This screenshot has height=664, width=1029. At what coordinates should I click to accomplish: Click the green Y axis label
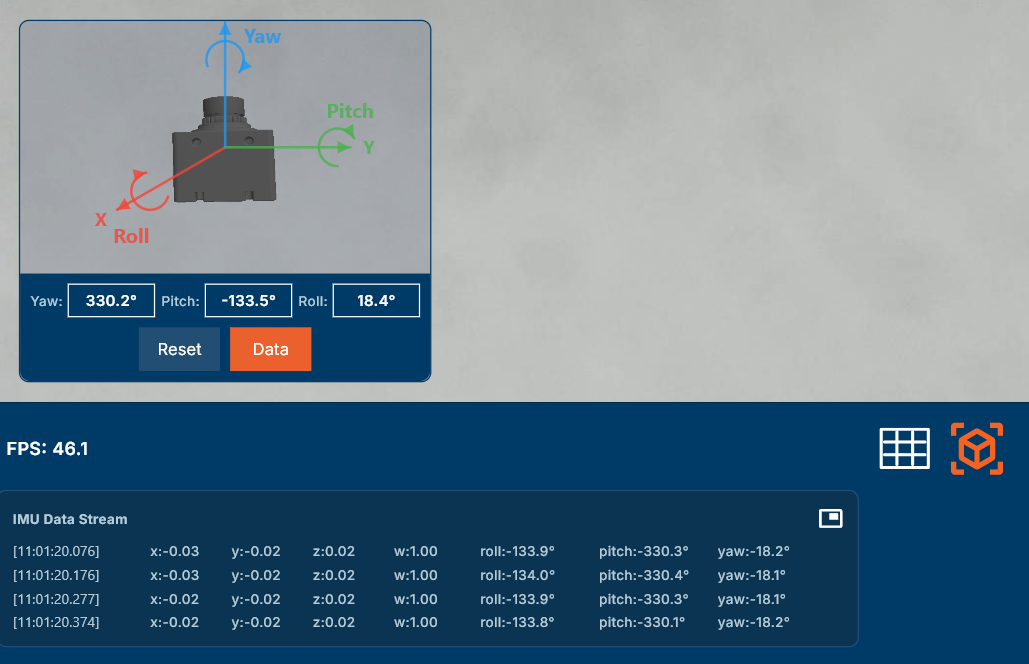pos(369,147)
